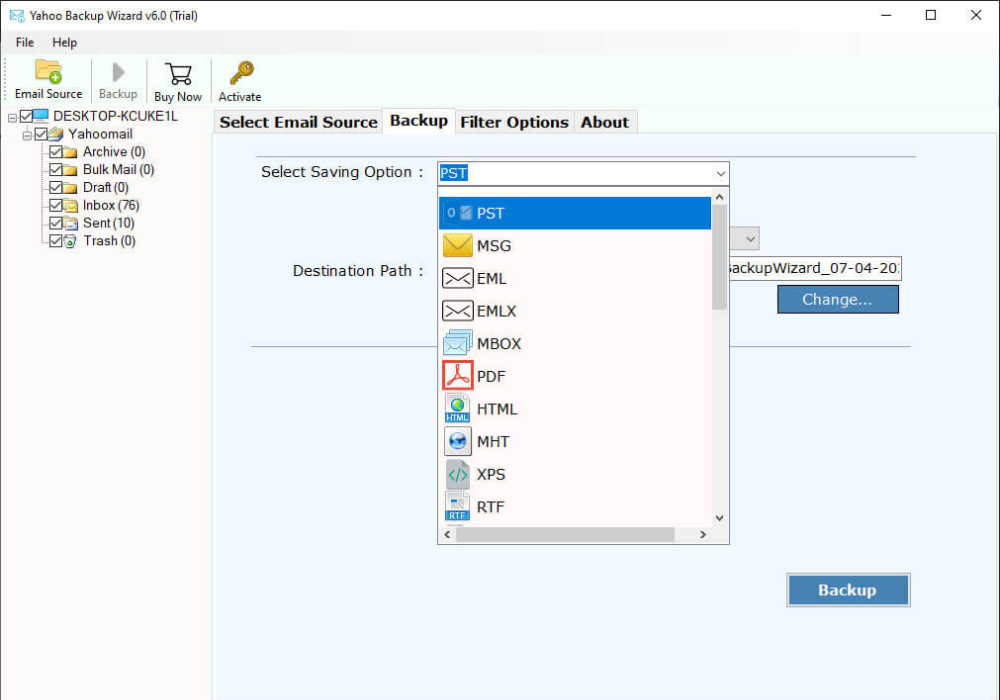Select the Sent (10) label
This screenshot has width=1000, height=700.
tap(108, 223)
